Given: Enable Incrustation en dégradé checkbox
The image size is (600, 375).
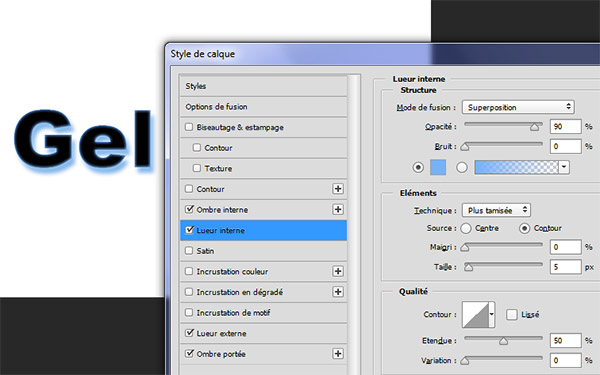Looking at the screenshot, I should click(x=189, y=292).
